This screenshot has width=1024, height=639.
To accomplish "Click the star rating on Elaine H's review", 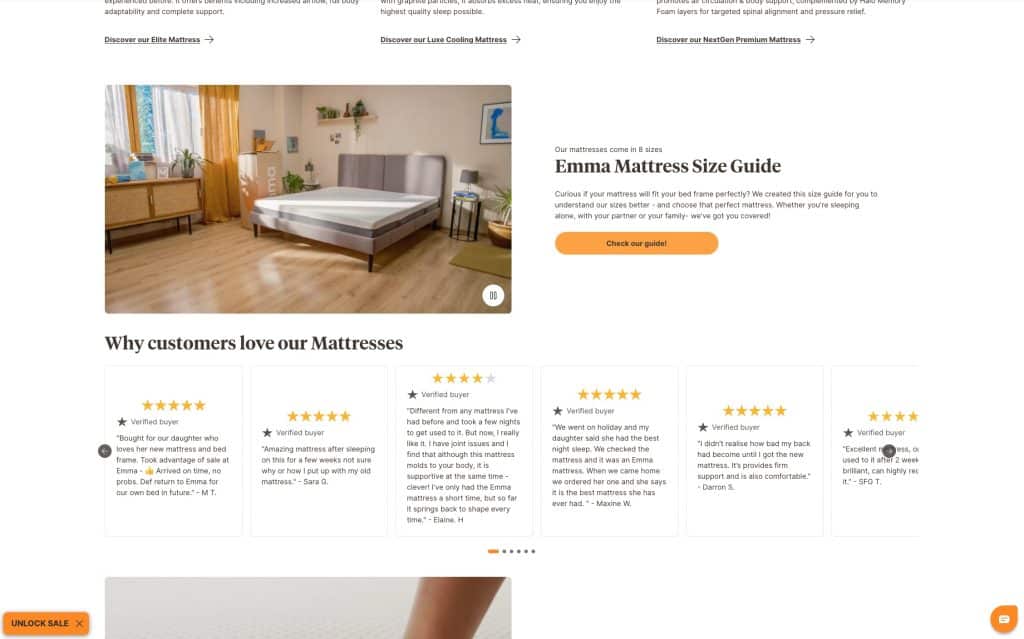I will (464, 378).
